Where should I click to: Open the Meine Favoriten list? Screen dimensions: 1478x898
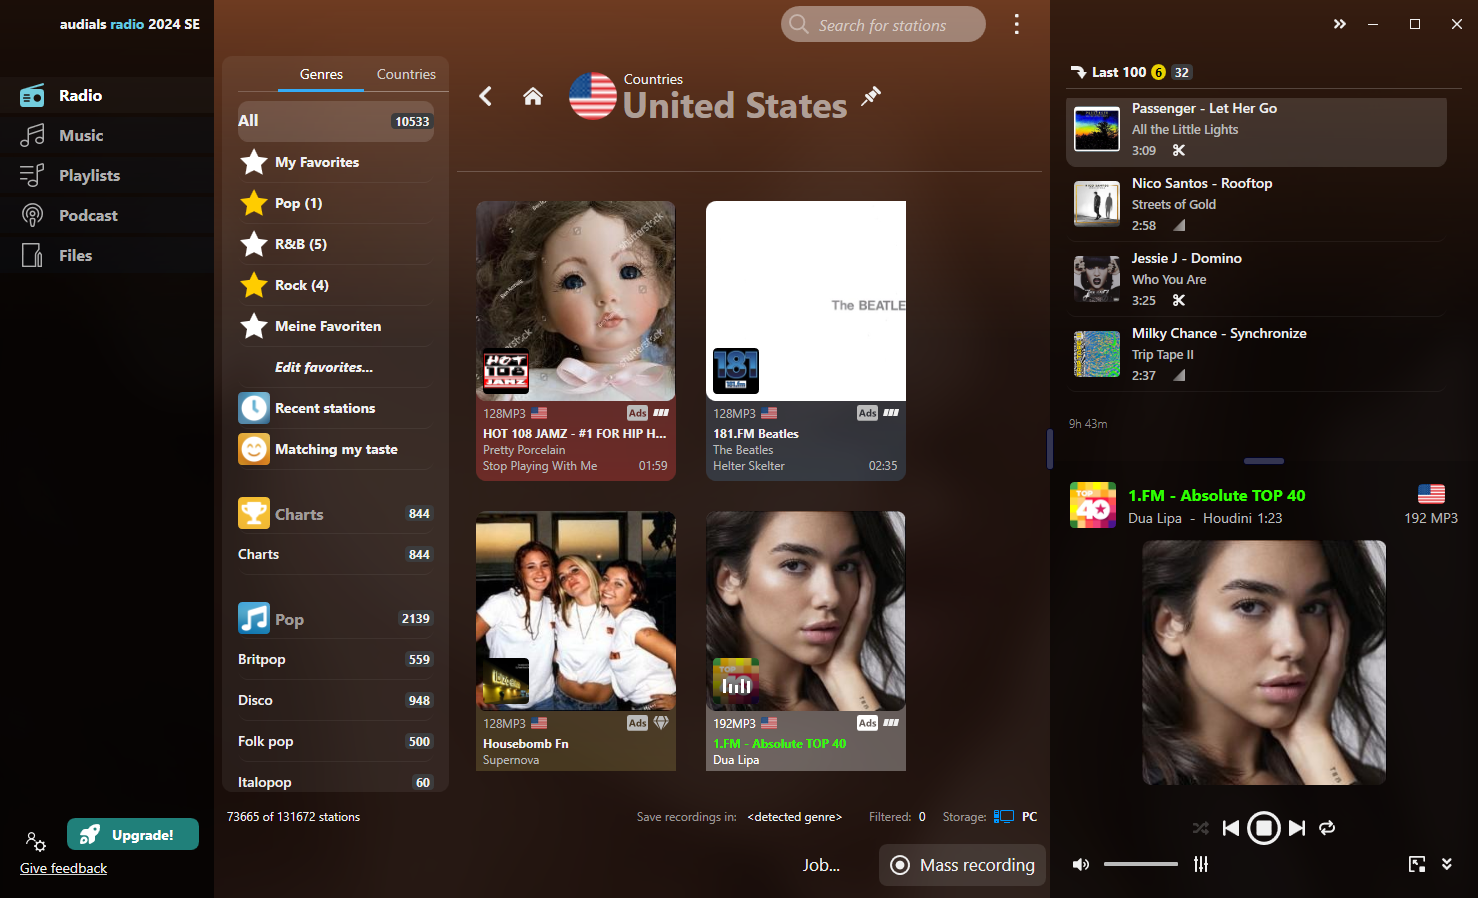(x=335, y=326)
